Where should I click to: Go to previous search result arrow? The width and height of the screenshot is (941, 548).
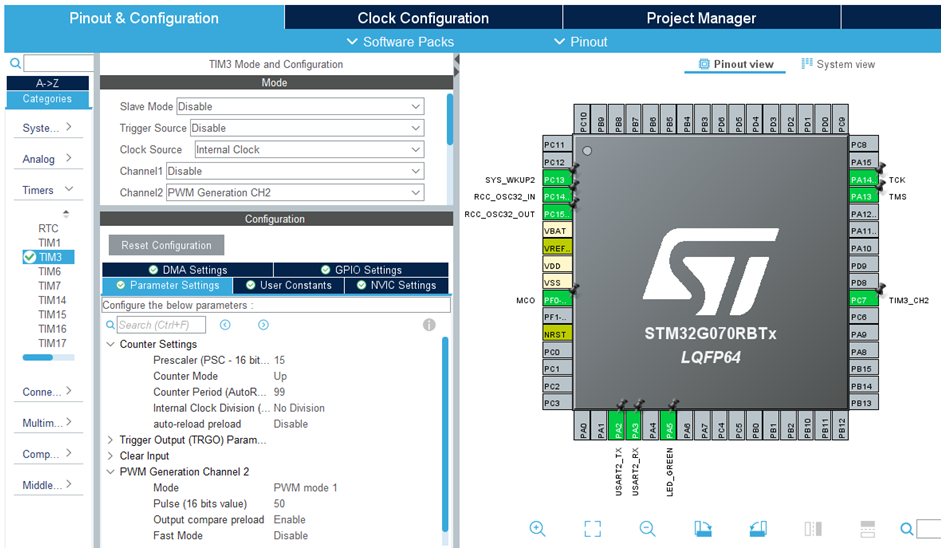(225, 325)
